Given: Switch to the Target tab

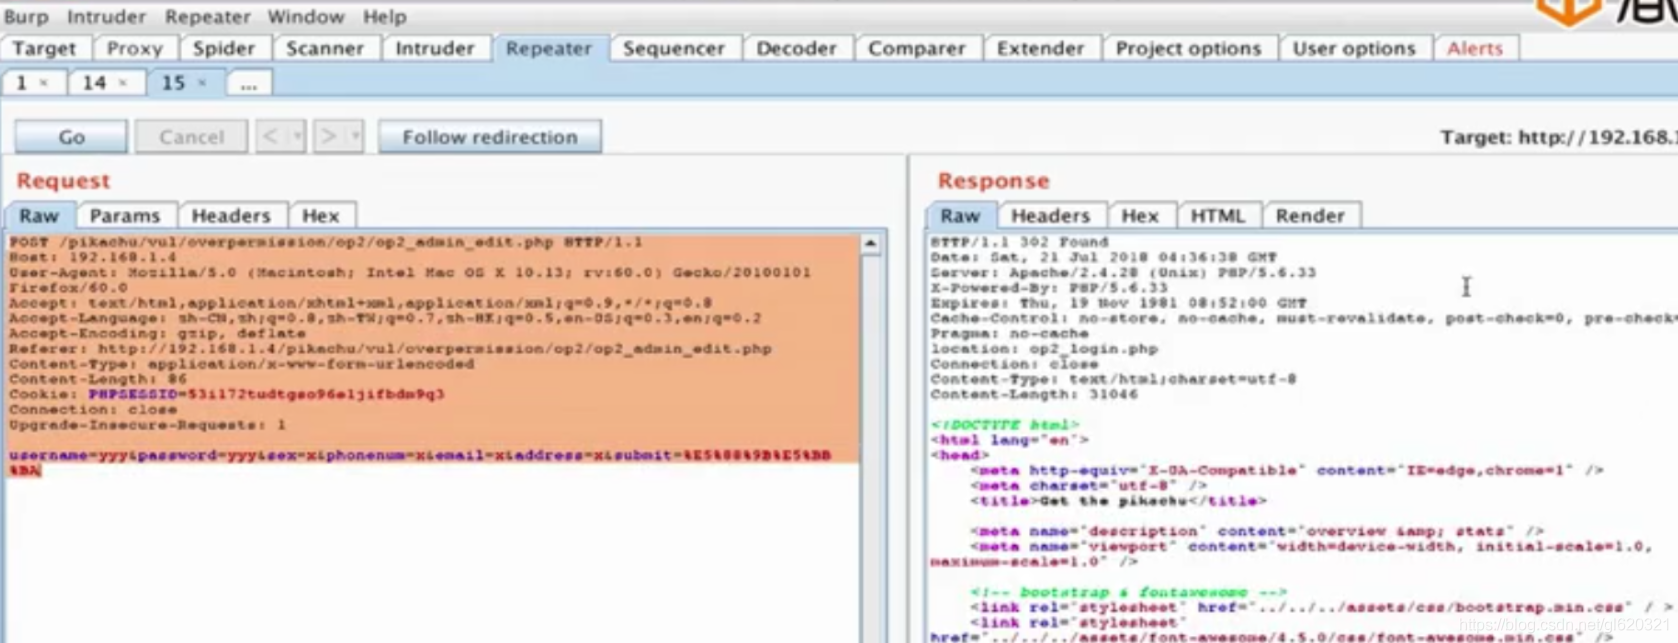Looking at the screenshot, I should coord(45,48).
